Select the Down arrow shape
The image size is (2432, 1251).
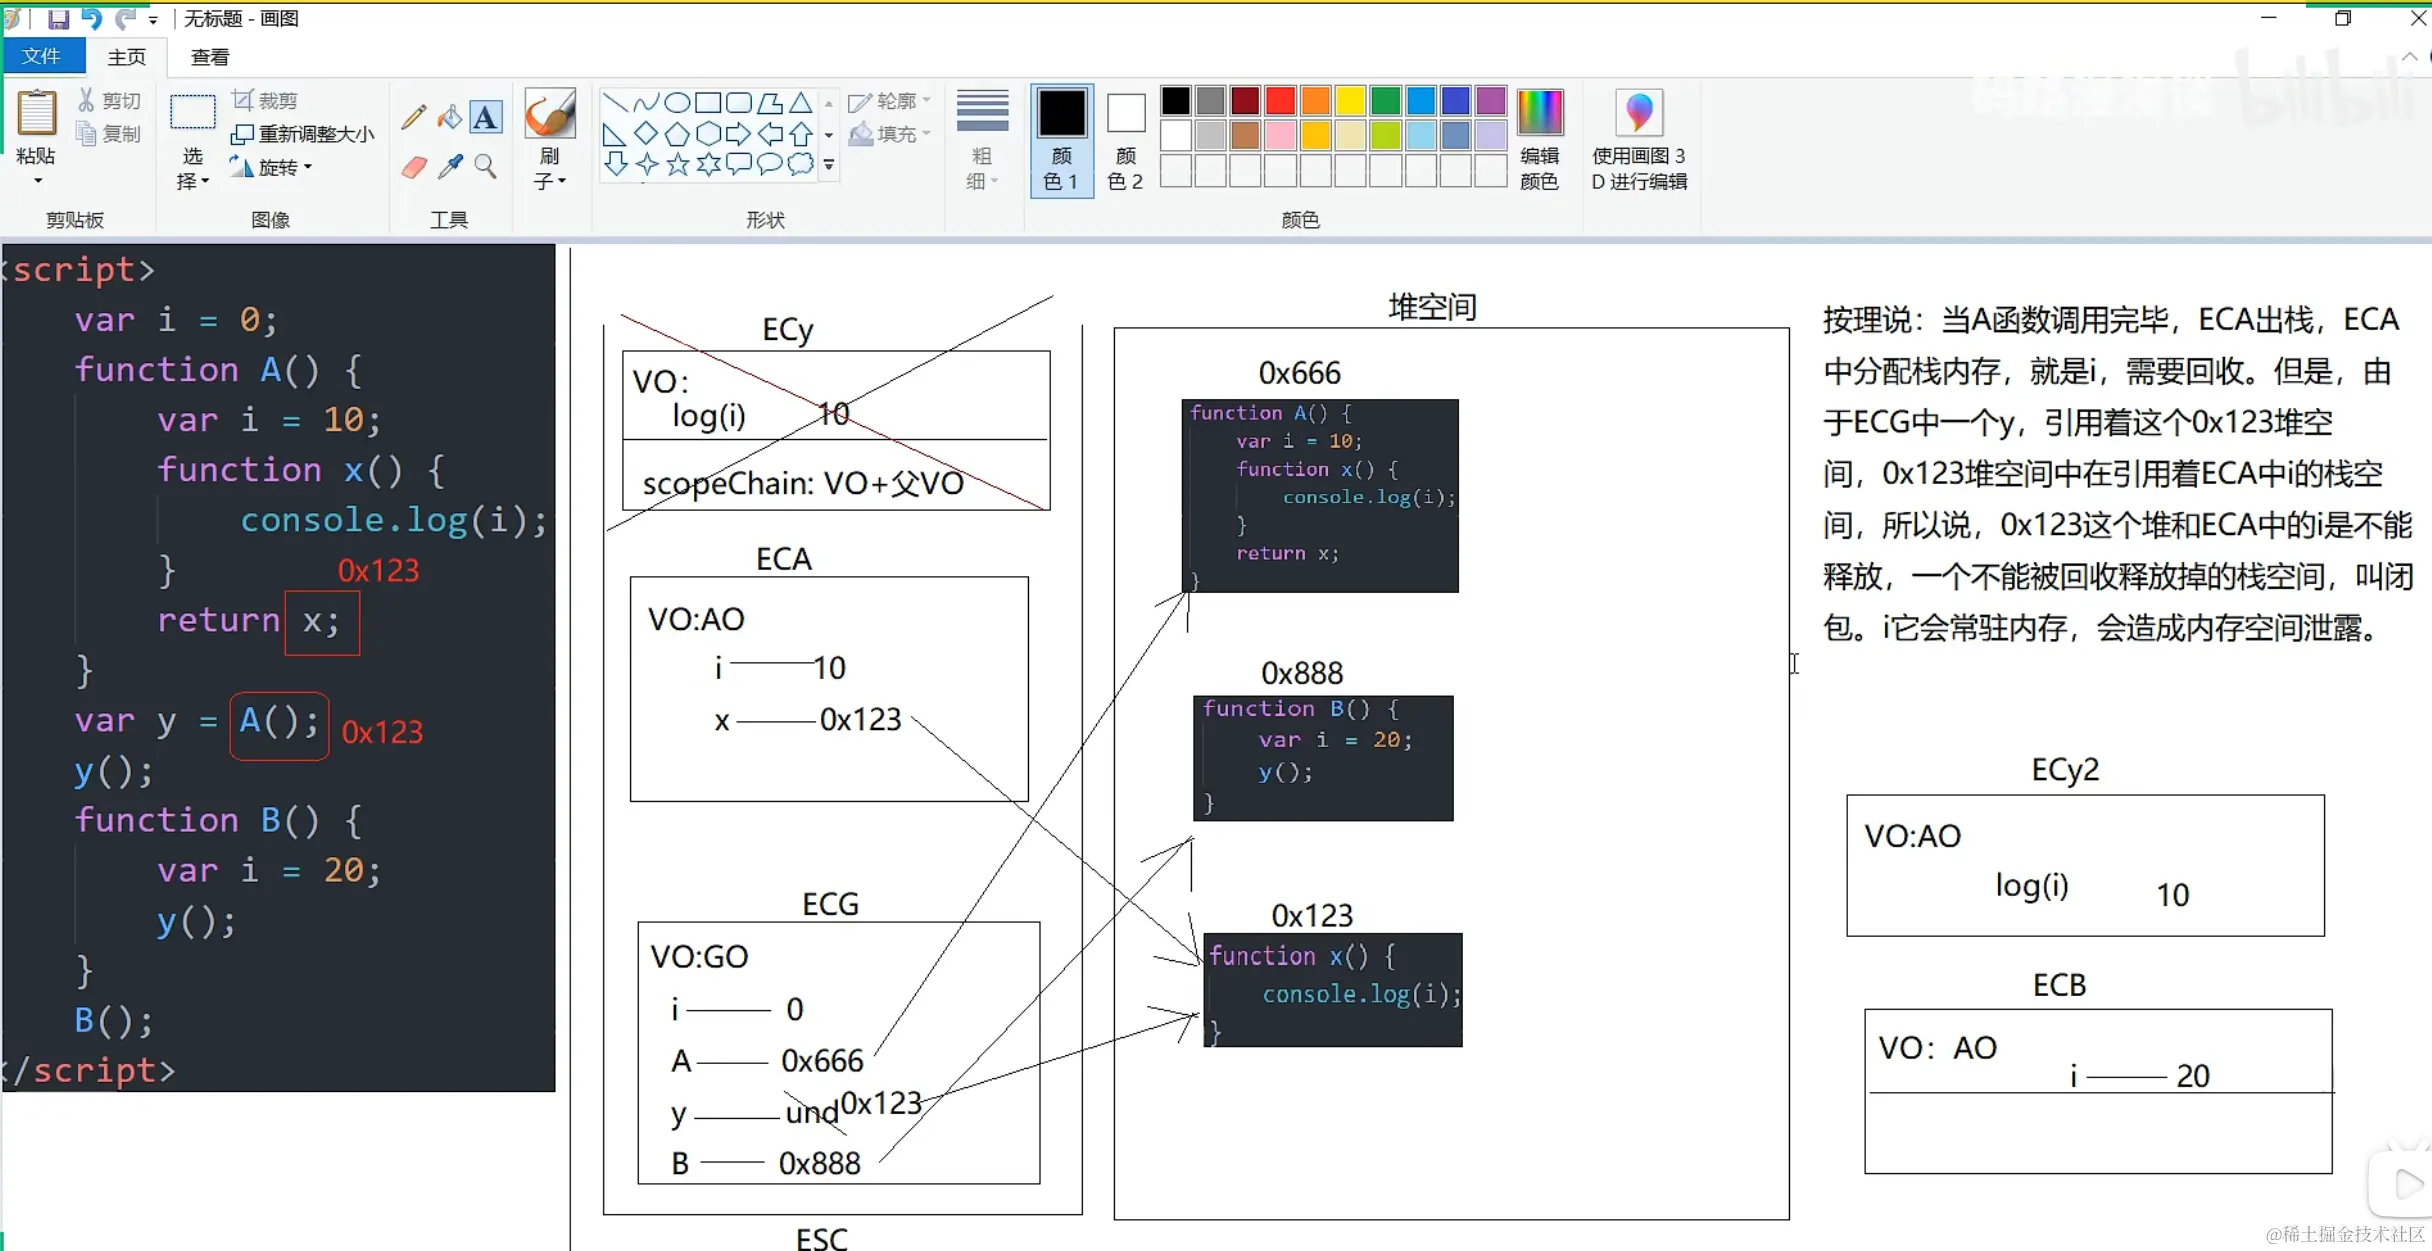[616, 164]
